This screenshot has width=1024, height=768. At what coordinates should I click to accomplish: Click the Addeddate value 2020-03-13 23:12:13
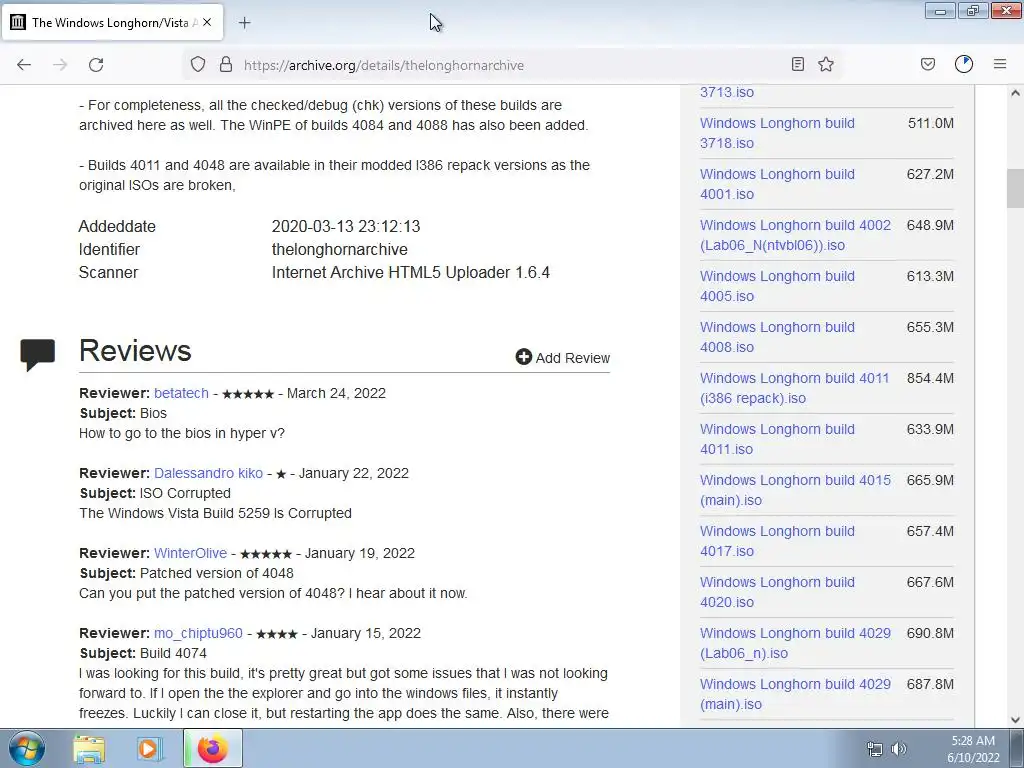coord(346,227)
